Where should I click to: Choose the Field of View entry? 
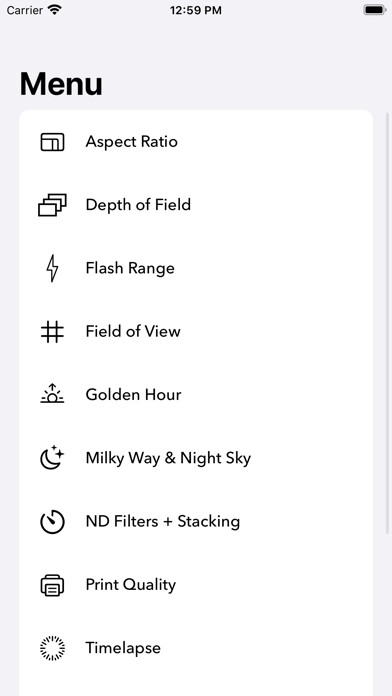pos(196,332)
